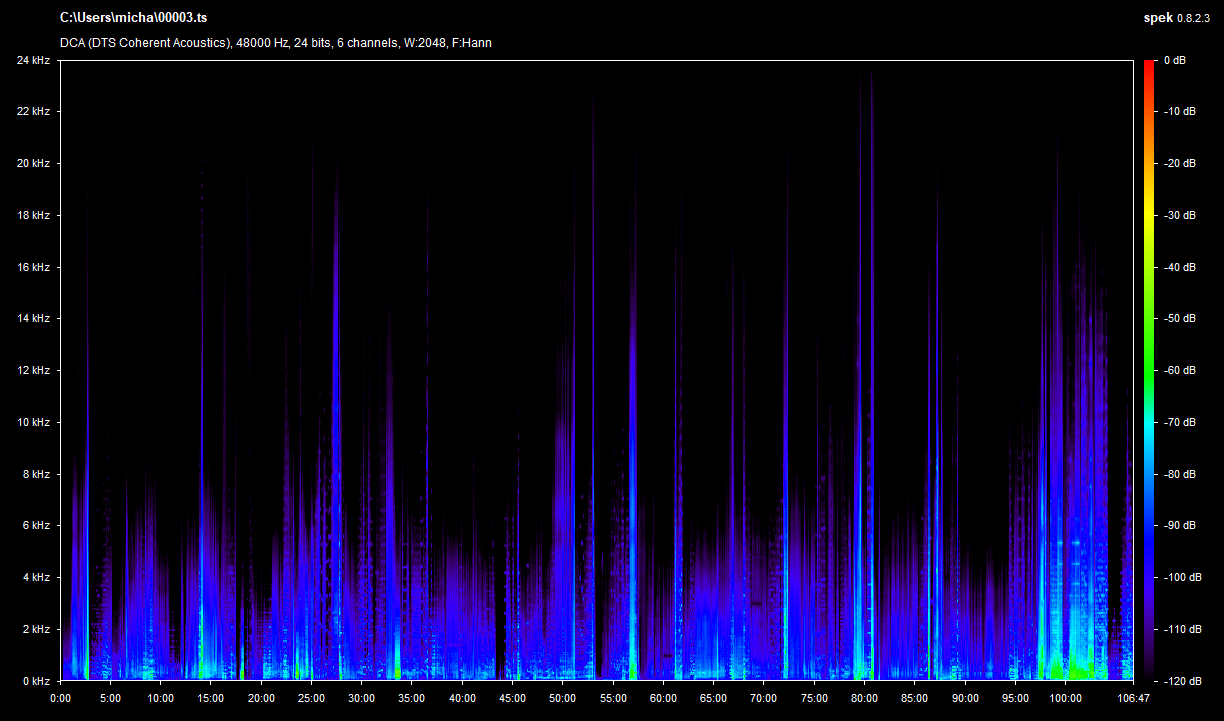Click the 10 kHz frequency axis label
Screen dimensions: 1224x721
(x=32, y=422)
